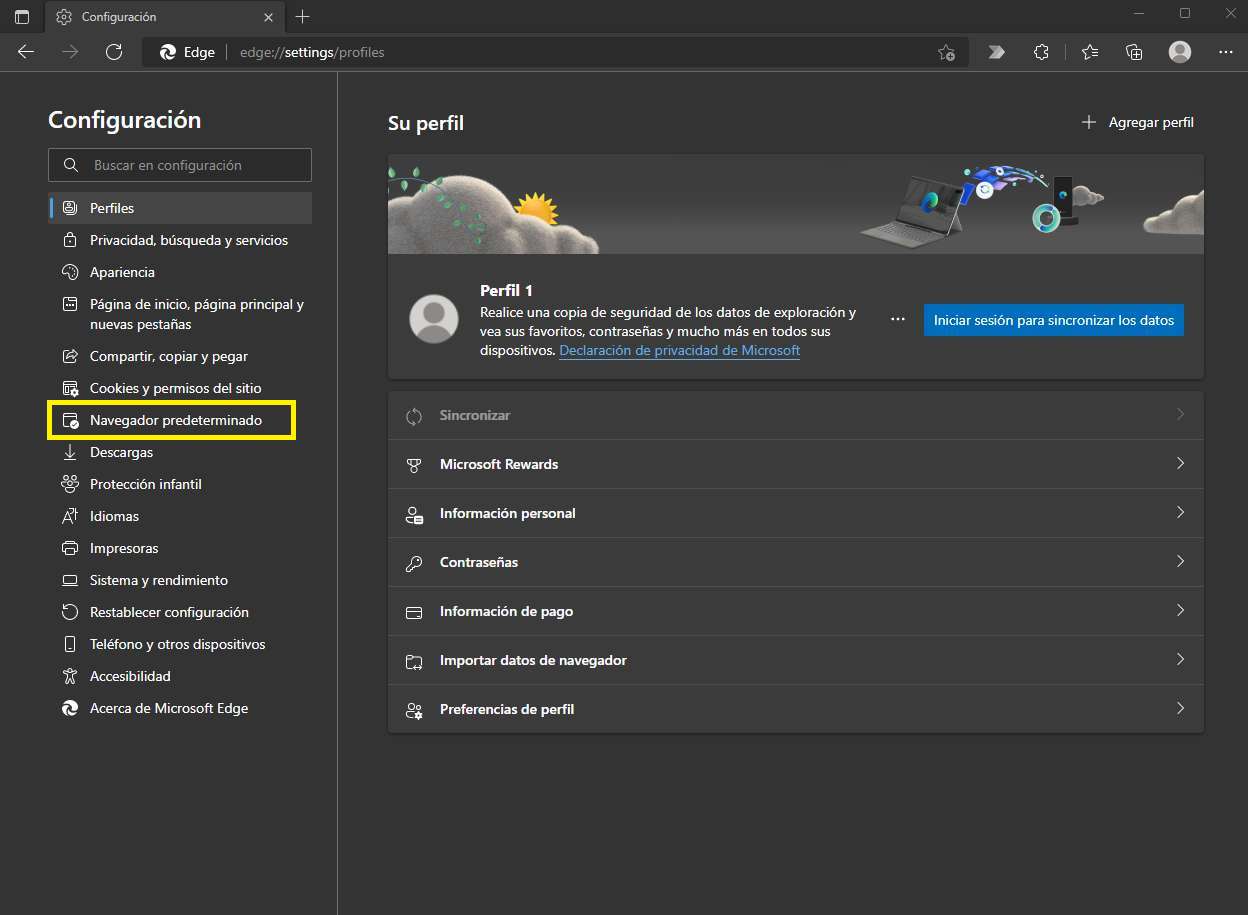This screenshot has width=1248, height=915.
Task: Open the Edge settings and more menu
Action: click(1226, 52)
